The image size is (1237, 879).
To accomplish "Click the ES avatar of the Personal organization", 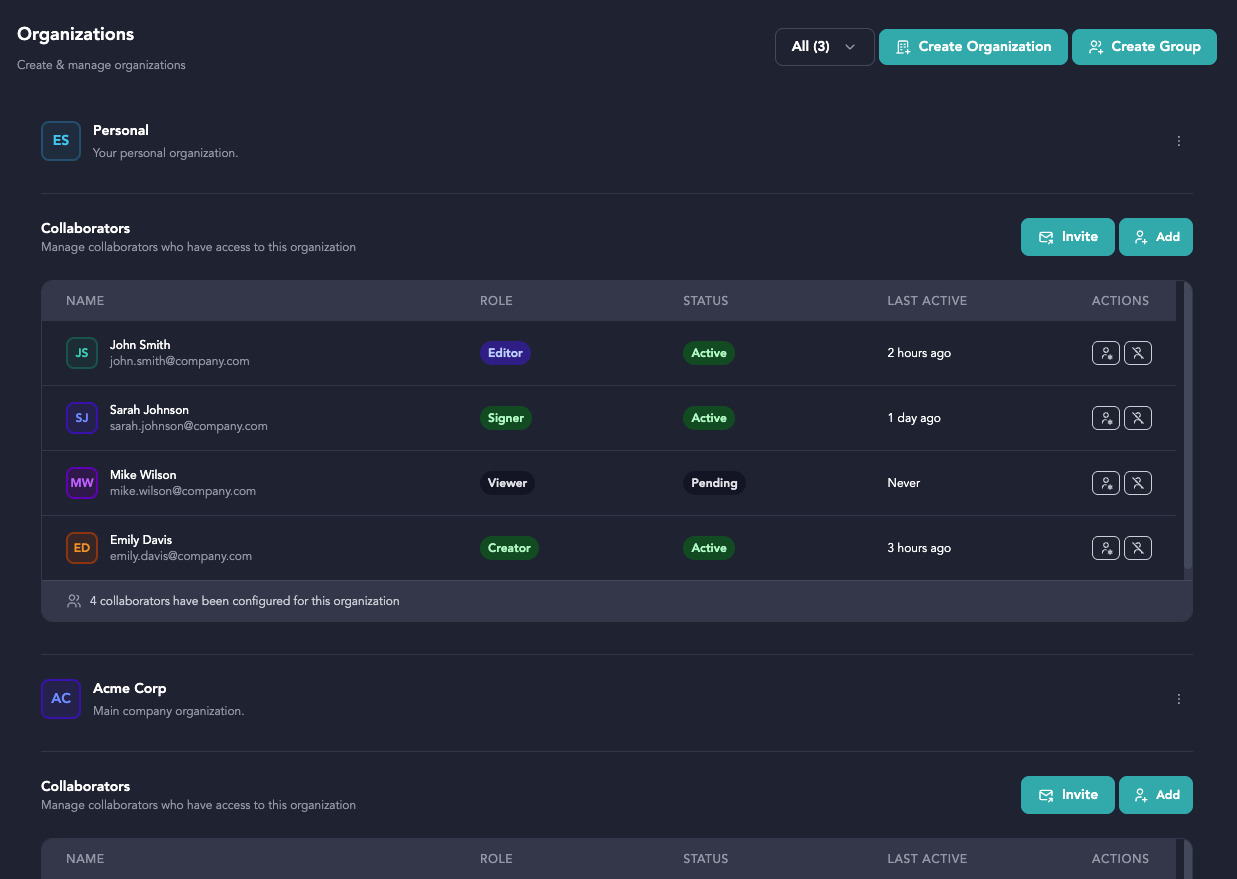I will pyautogui.click(x=61, y=141).
